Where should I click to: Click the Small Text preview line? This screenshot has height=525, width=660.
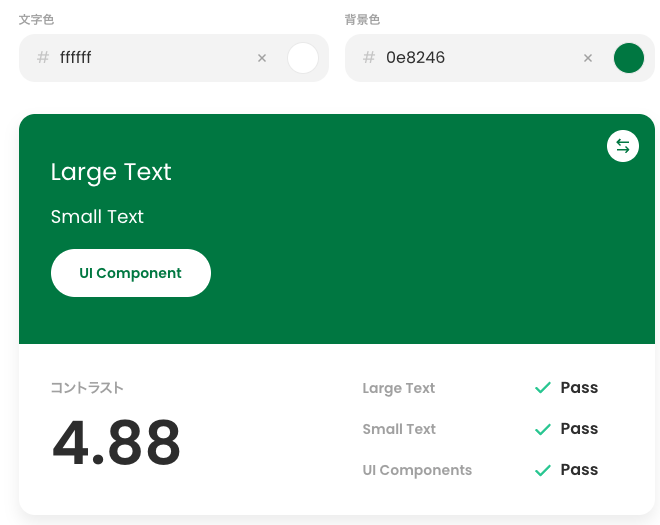tap(97, 217)
